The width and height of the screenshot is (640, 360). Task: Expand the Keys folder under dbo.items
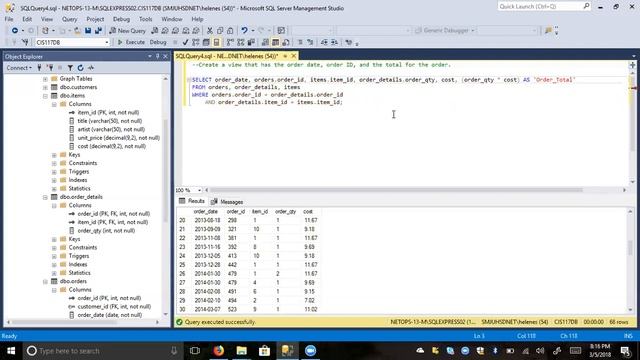click(54, 155)
